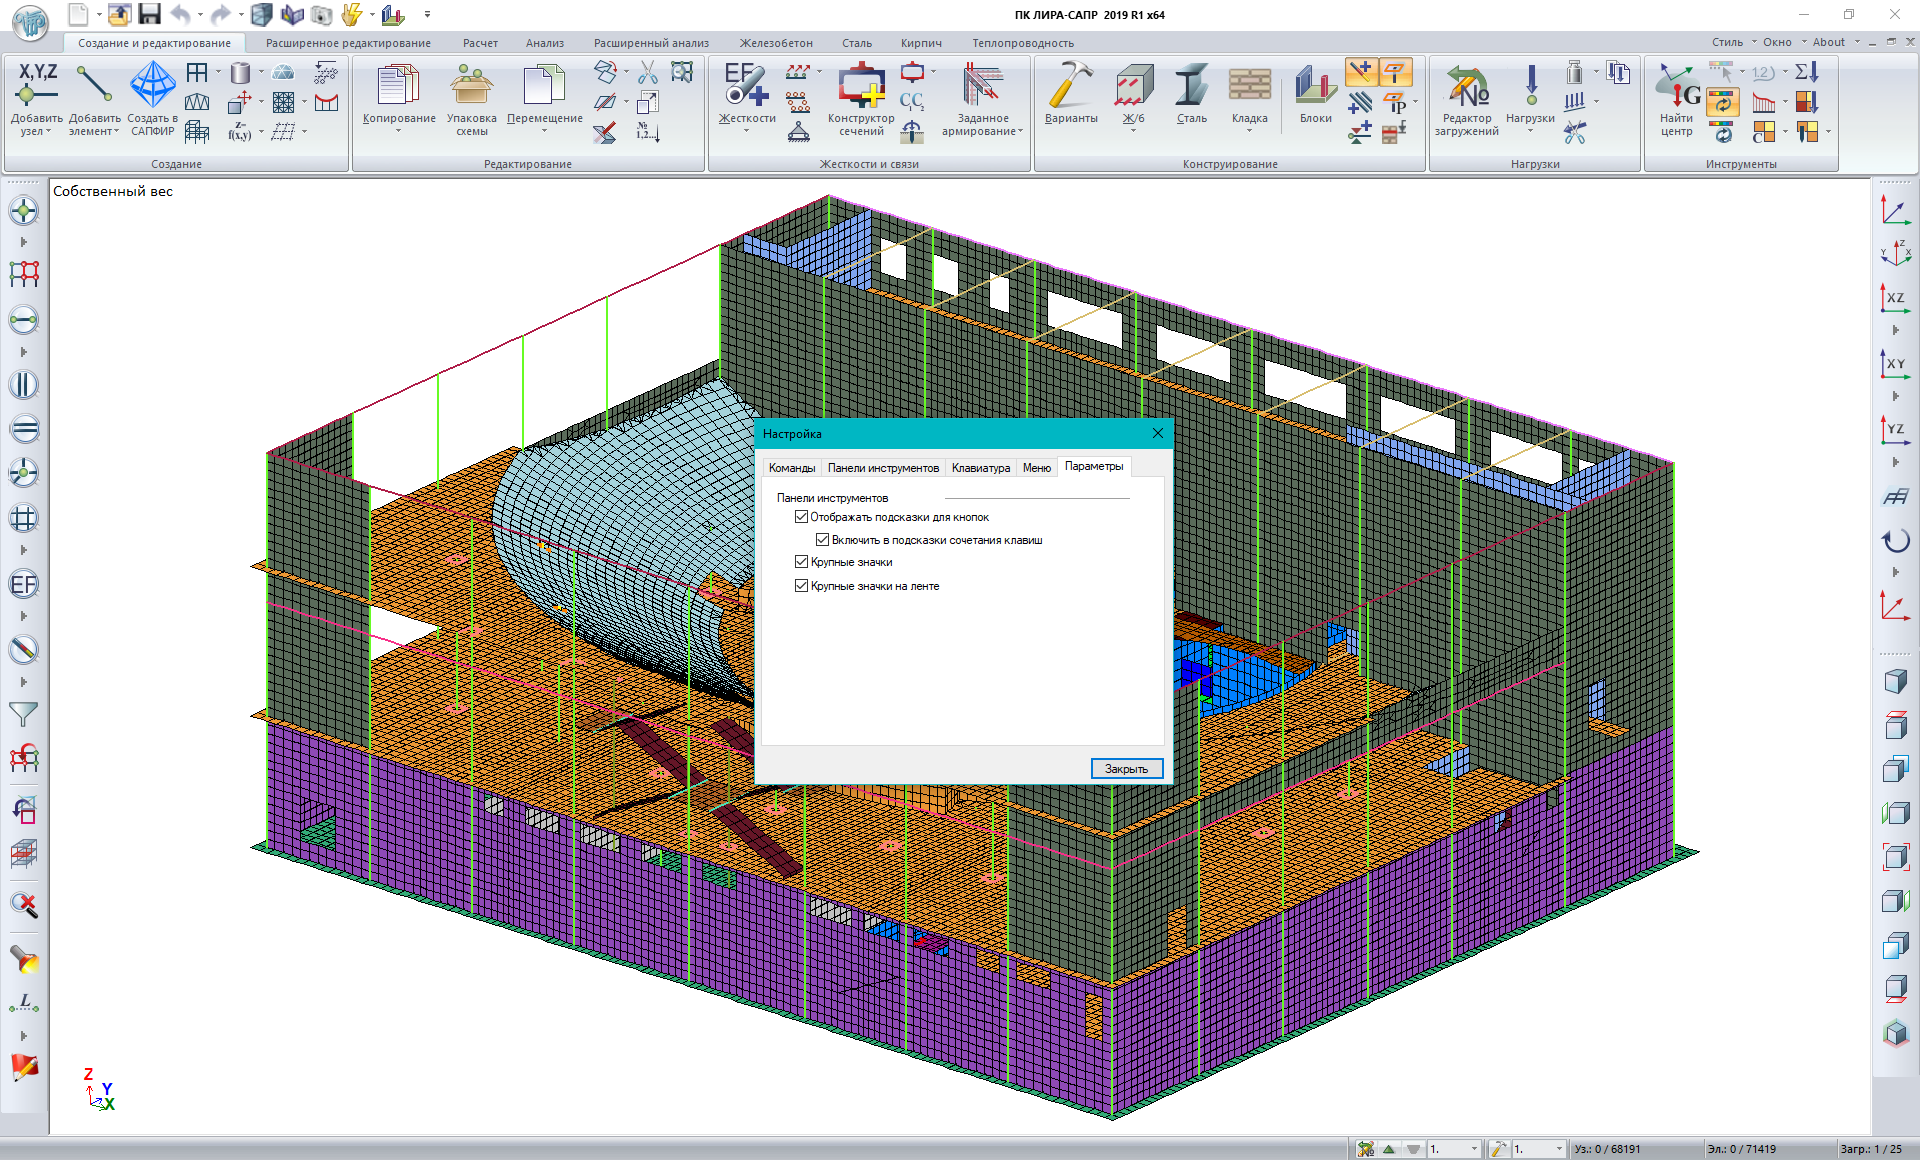
Task: Select the YZ projection view icon
Action: tap(1894, 430)
